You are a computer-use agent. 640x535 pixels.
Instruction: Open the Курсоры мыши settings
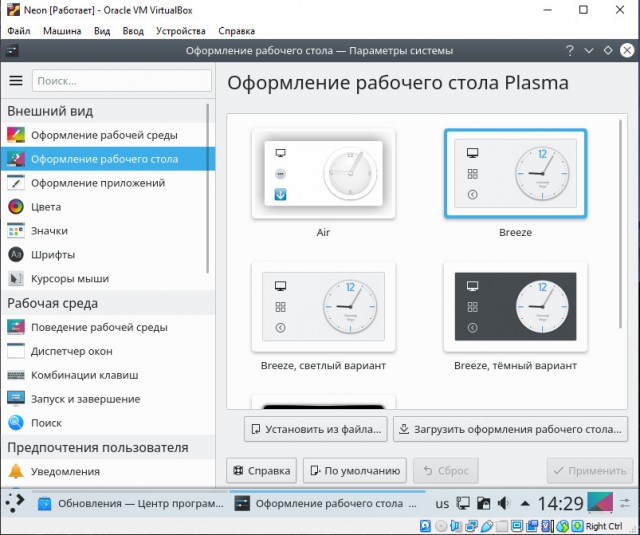[108, 279]
